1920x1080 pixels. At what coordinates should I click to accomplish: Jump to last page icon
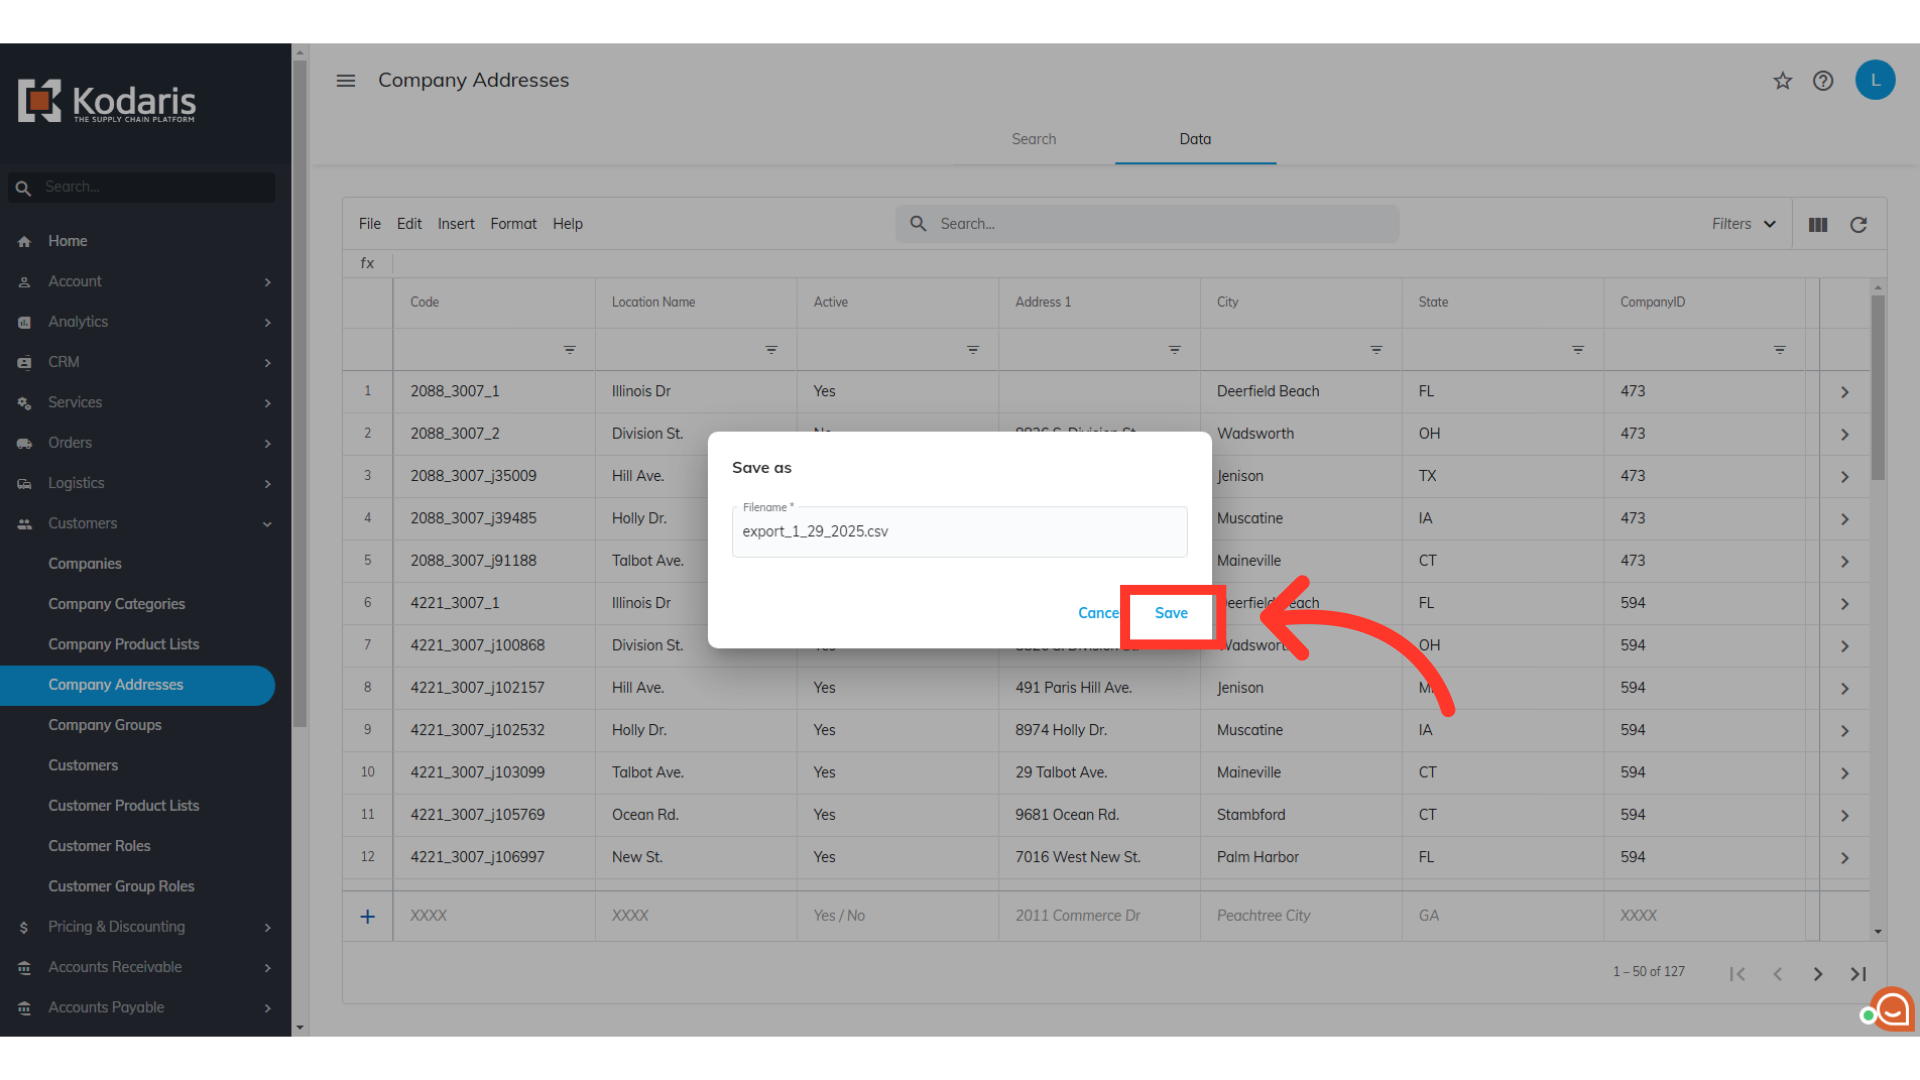pyautogui.click(x=1858, y=974)
